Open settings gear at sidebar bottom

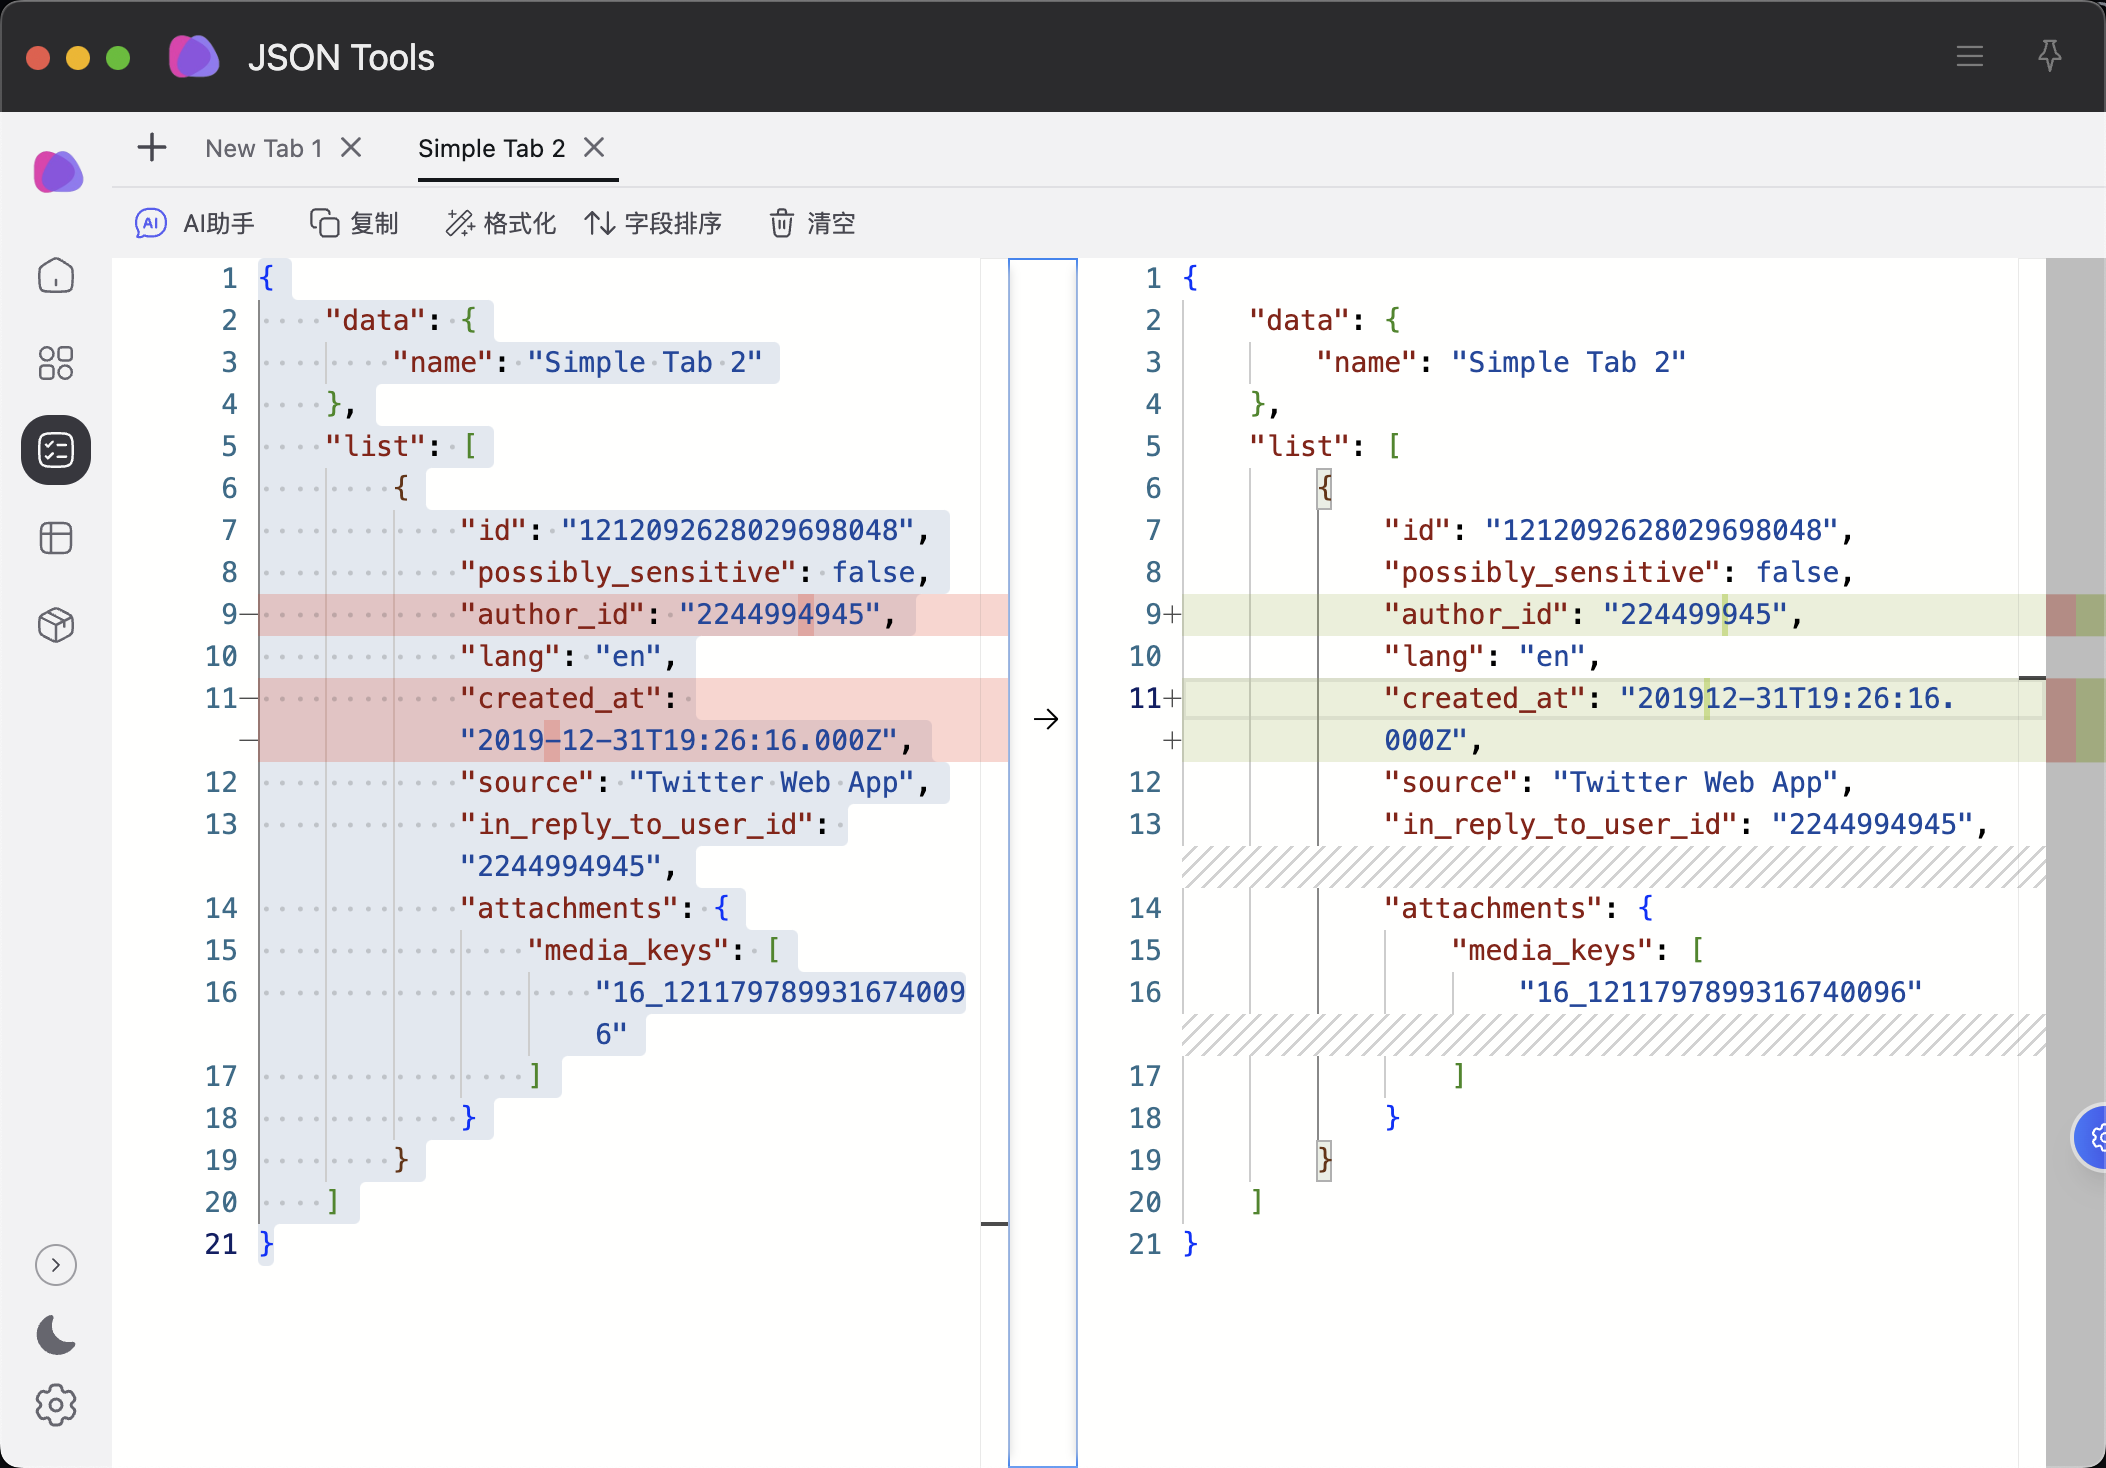click(x=56, y=1405)
